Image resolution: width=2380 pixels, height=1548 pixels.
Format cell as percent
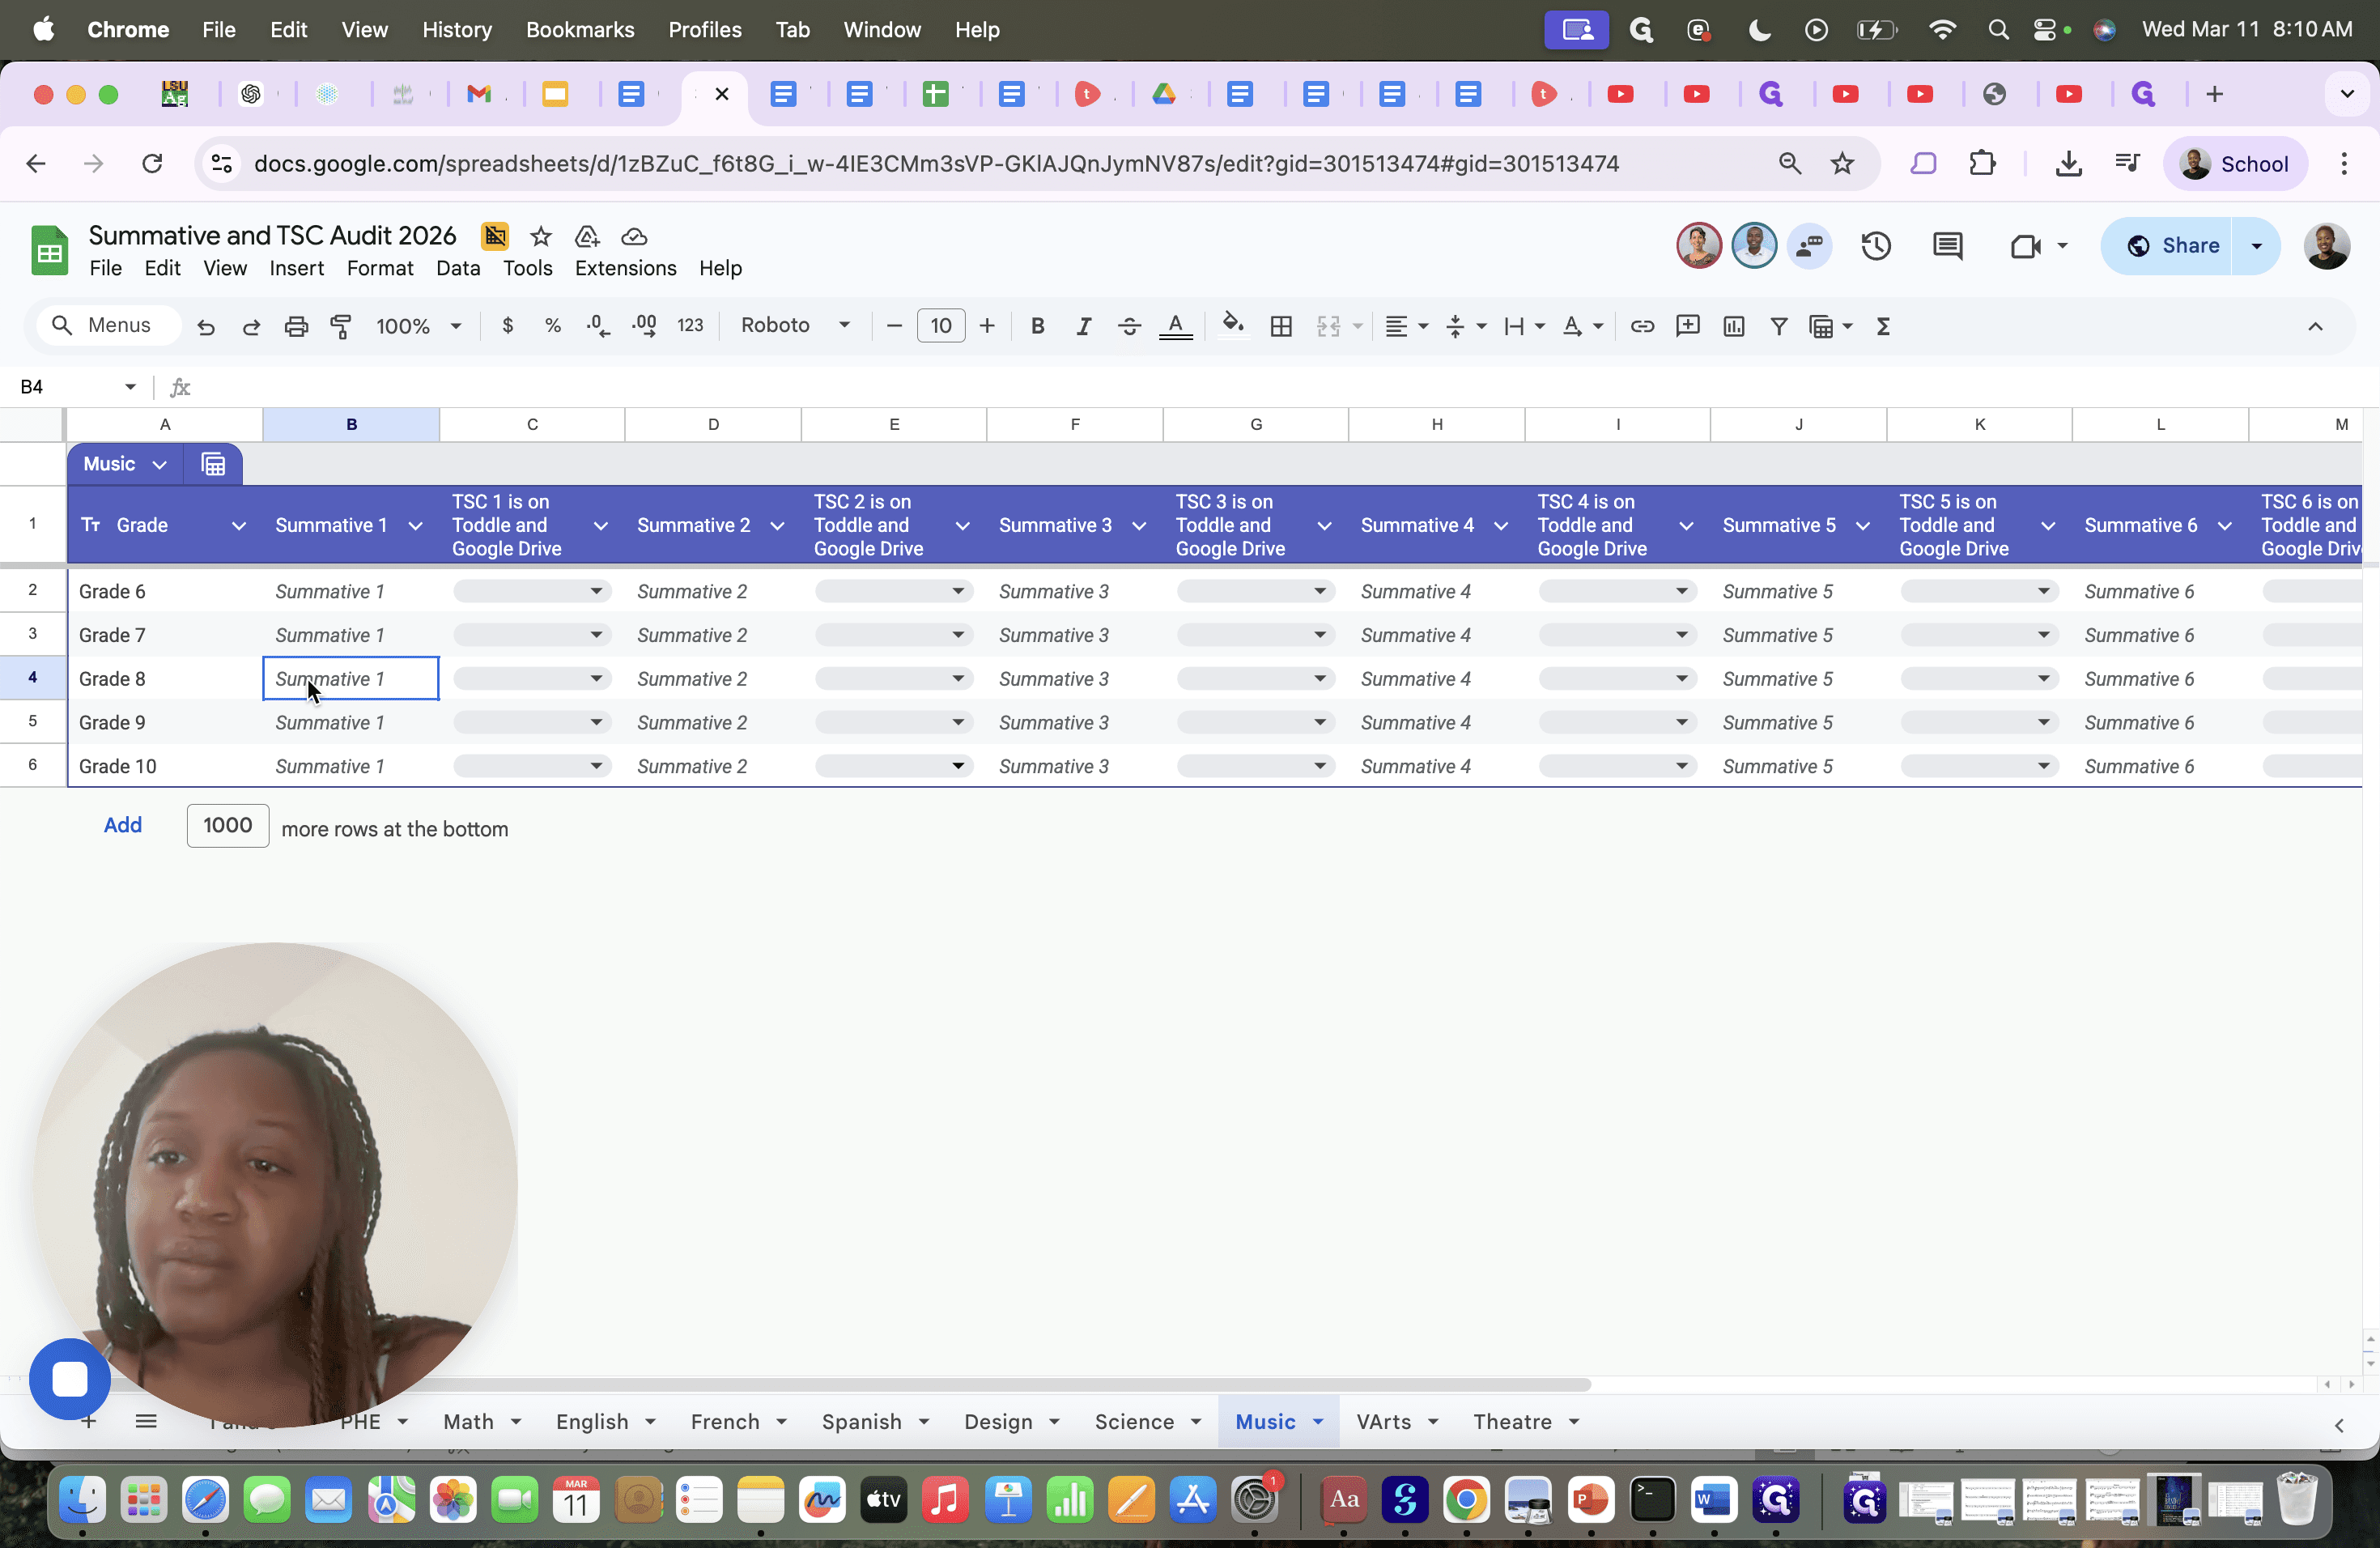[553, 326]
